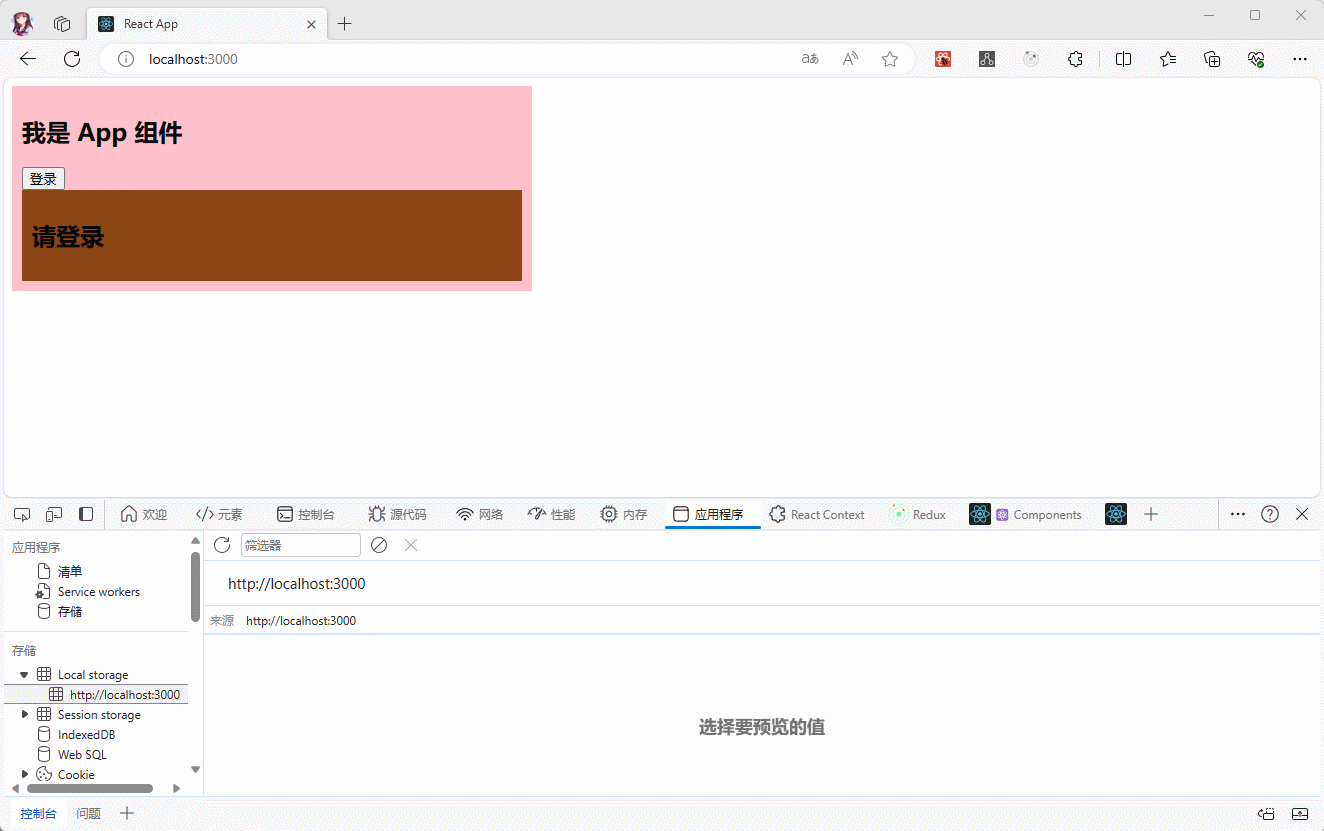Toggle device emulation icon in DevTools
Image resolution: width=1324 pixels, height=831 pixels.
pos(54,514)
